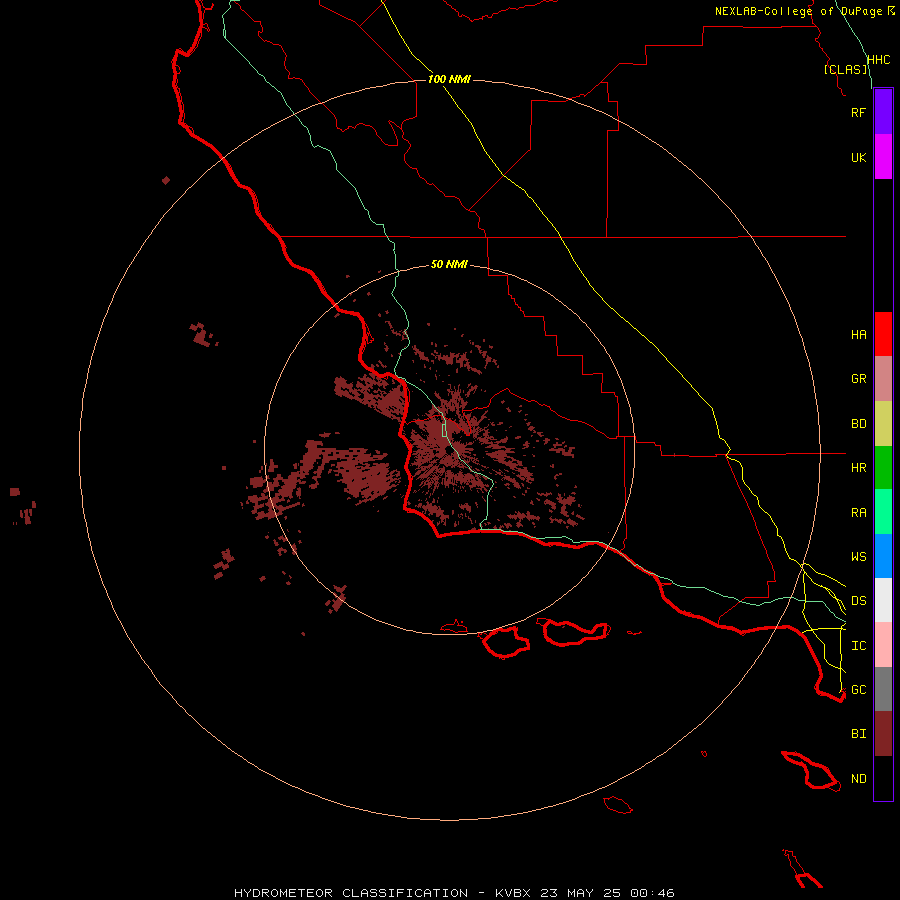The height and width of the screenshot is (900, 900).
Task: Click the NEXLAB-College of DuPage text
Action: [x=798, y=11]
